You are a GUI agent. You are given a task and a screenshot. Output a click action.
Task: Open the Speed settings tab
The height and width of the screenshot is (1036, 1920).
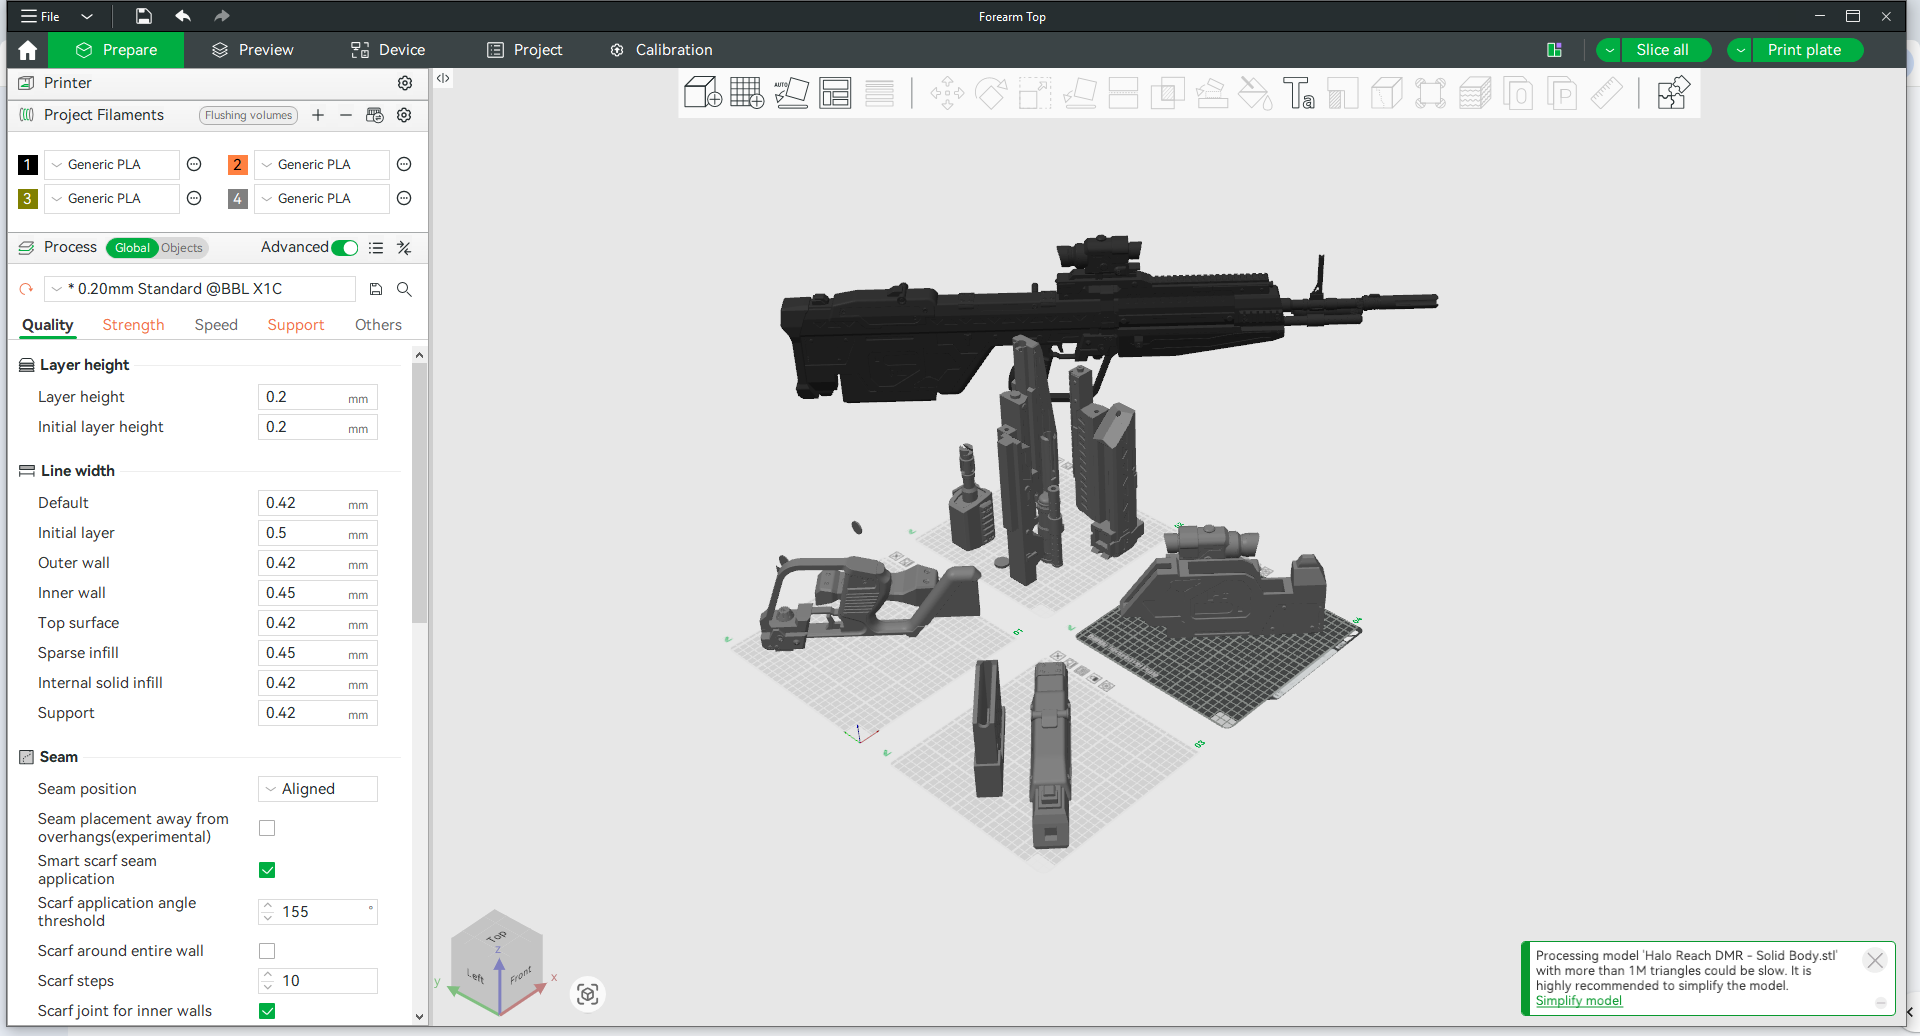coord(216,325)
